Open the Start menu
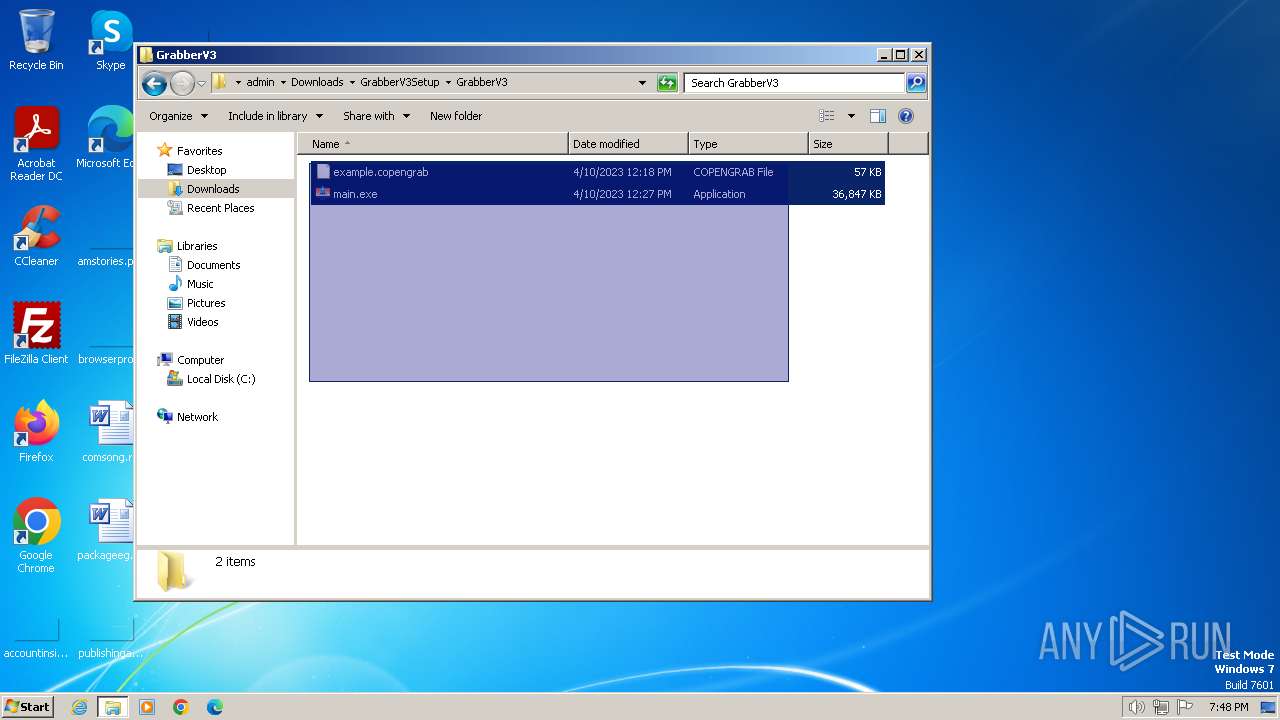1280x720 pixels. coord(28,707)
